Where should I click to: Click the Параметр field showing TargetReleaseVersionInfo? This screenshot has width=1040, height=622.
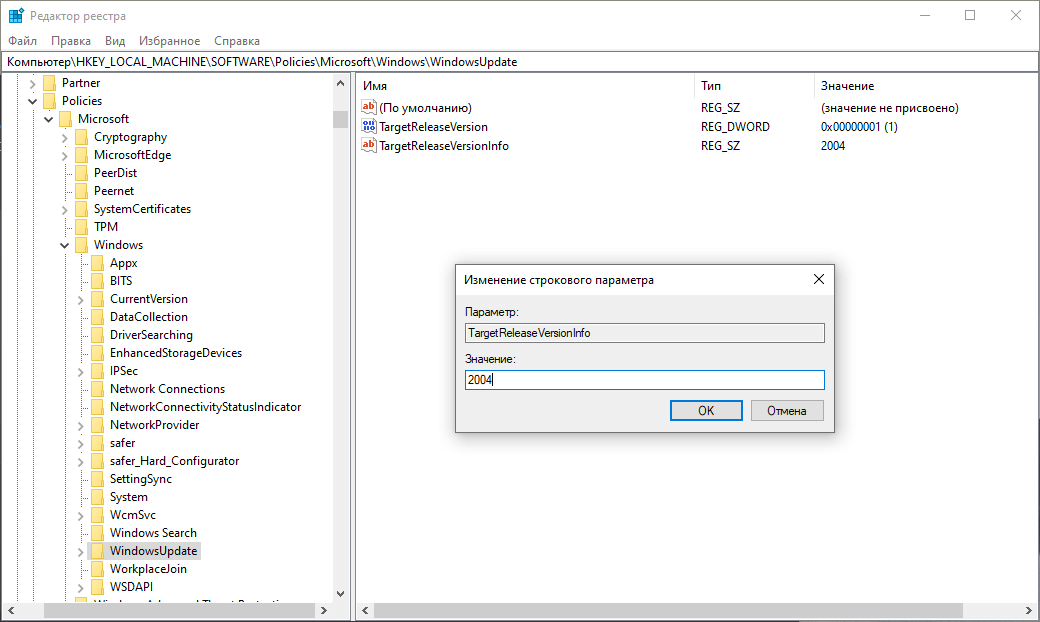point(644,332)
